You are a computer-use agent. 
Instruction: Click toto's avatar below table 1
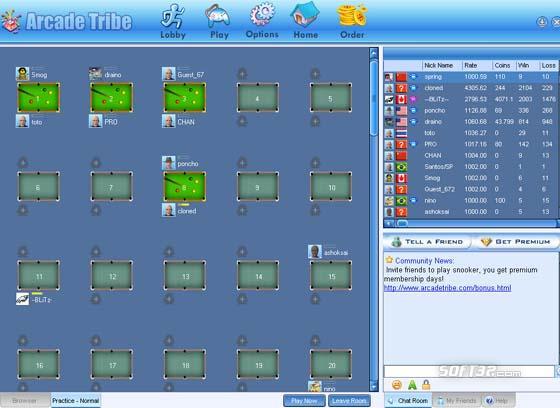click(22, 121)
